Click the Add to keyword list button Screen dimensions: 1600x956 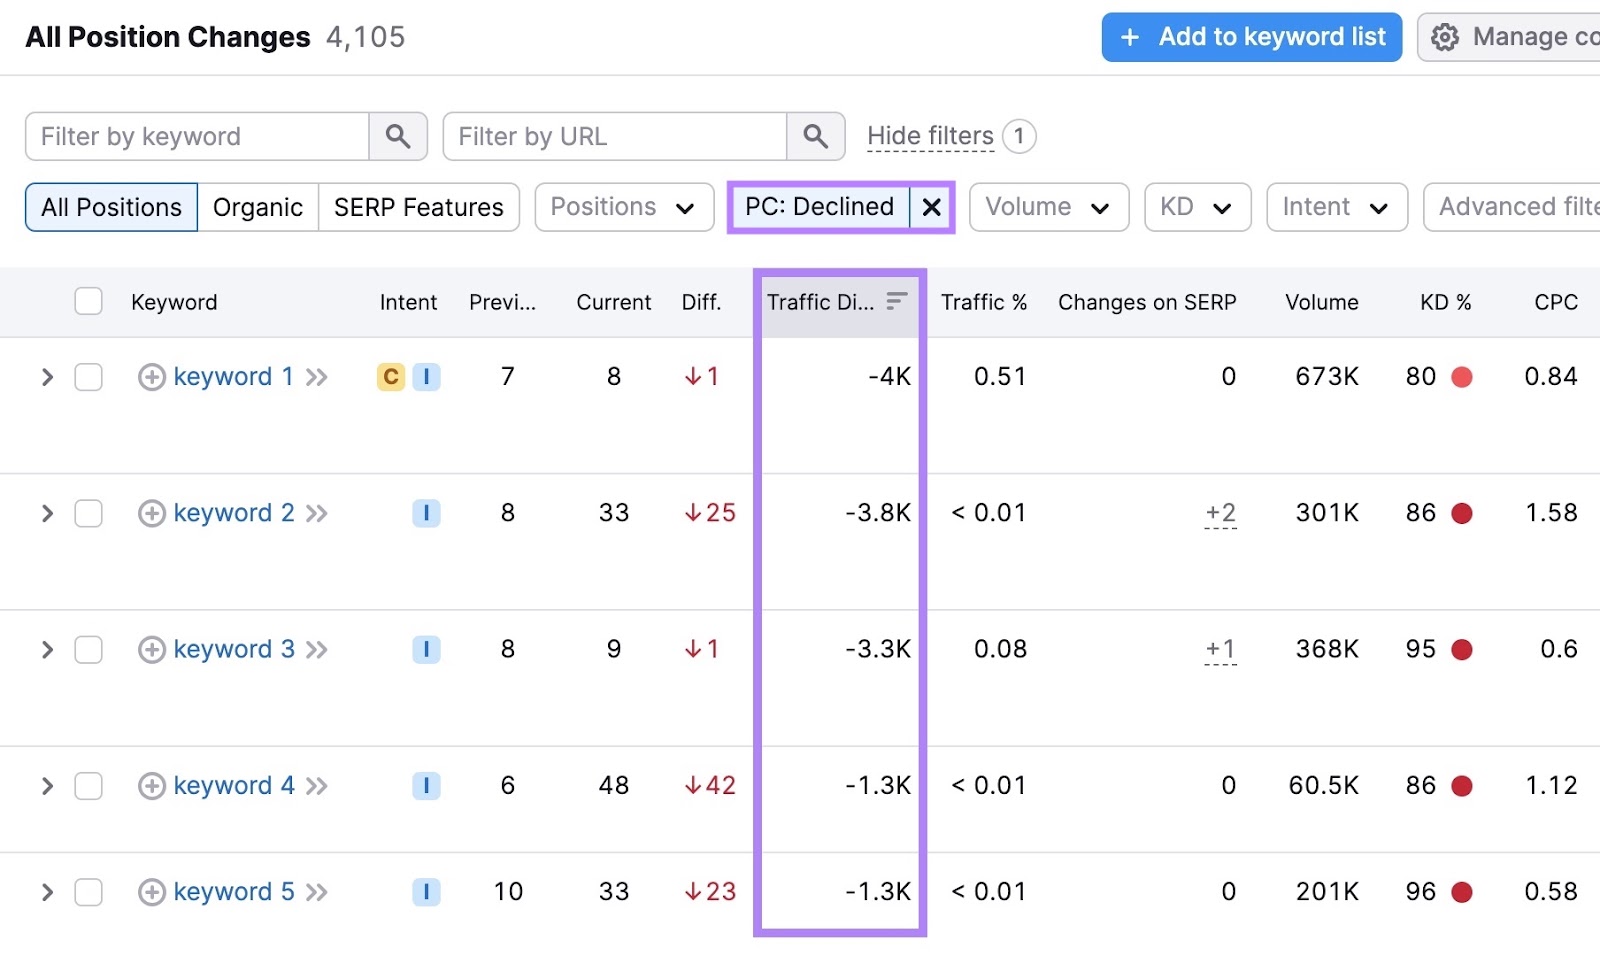click(1250, 36)
